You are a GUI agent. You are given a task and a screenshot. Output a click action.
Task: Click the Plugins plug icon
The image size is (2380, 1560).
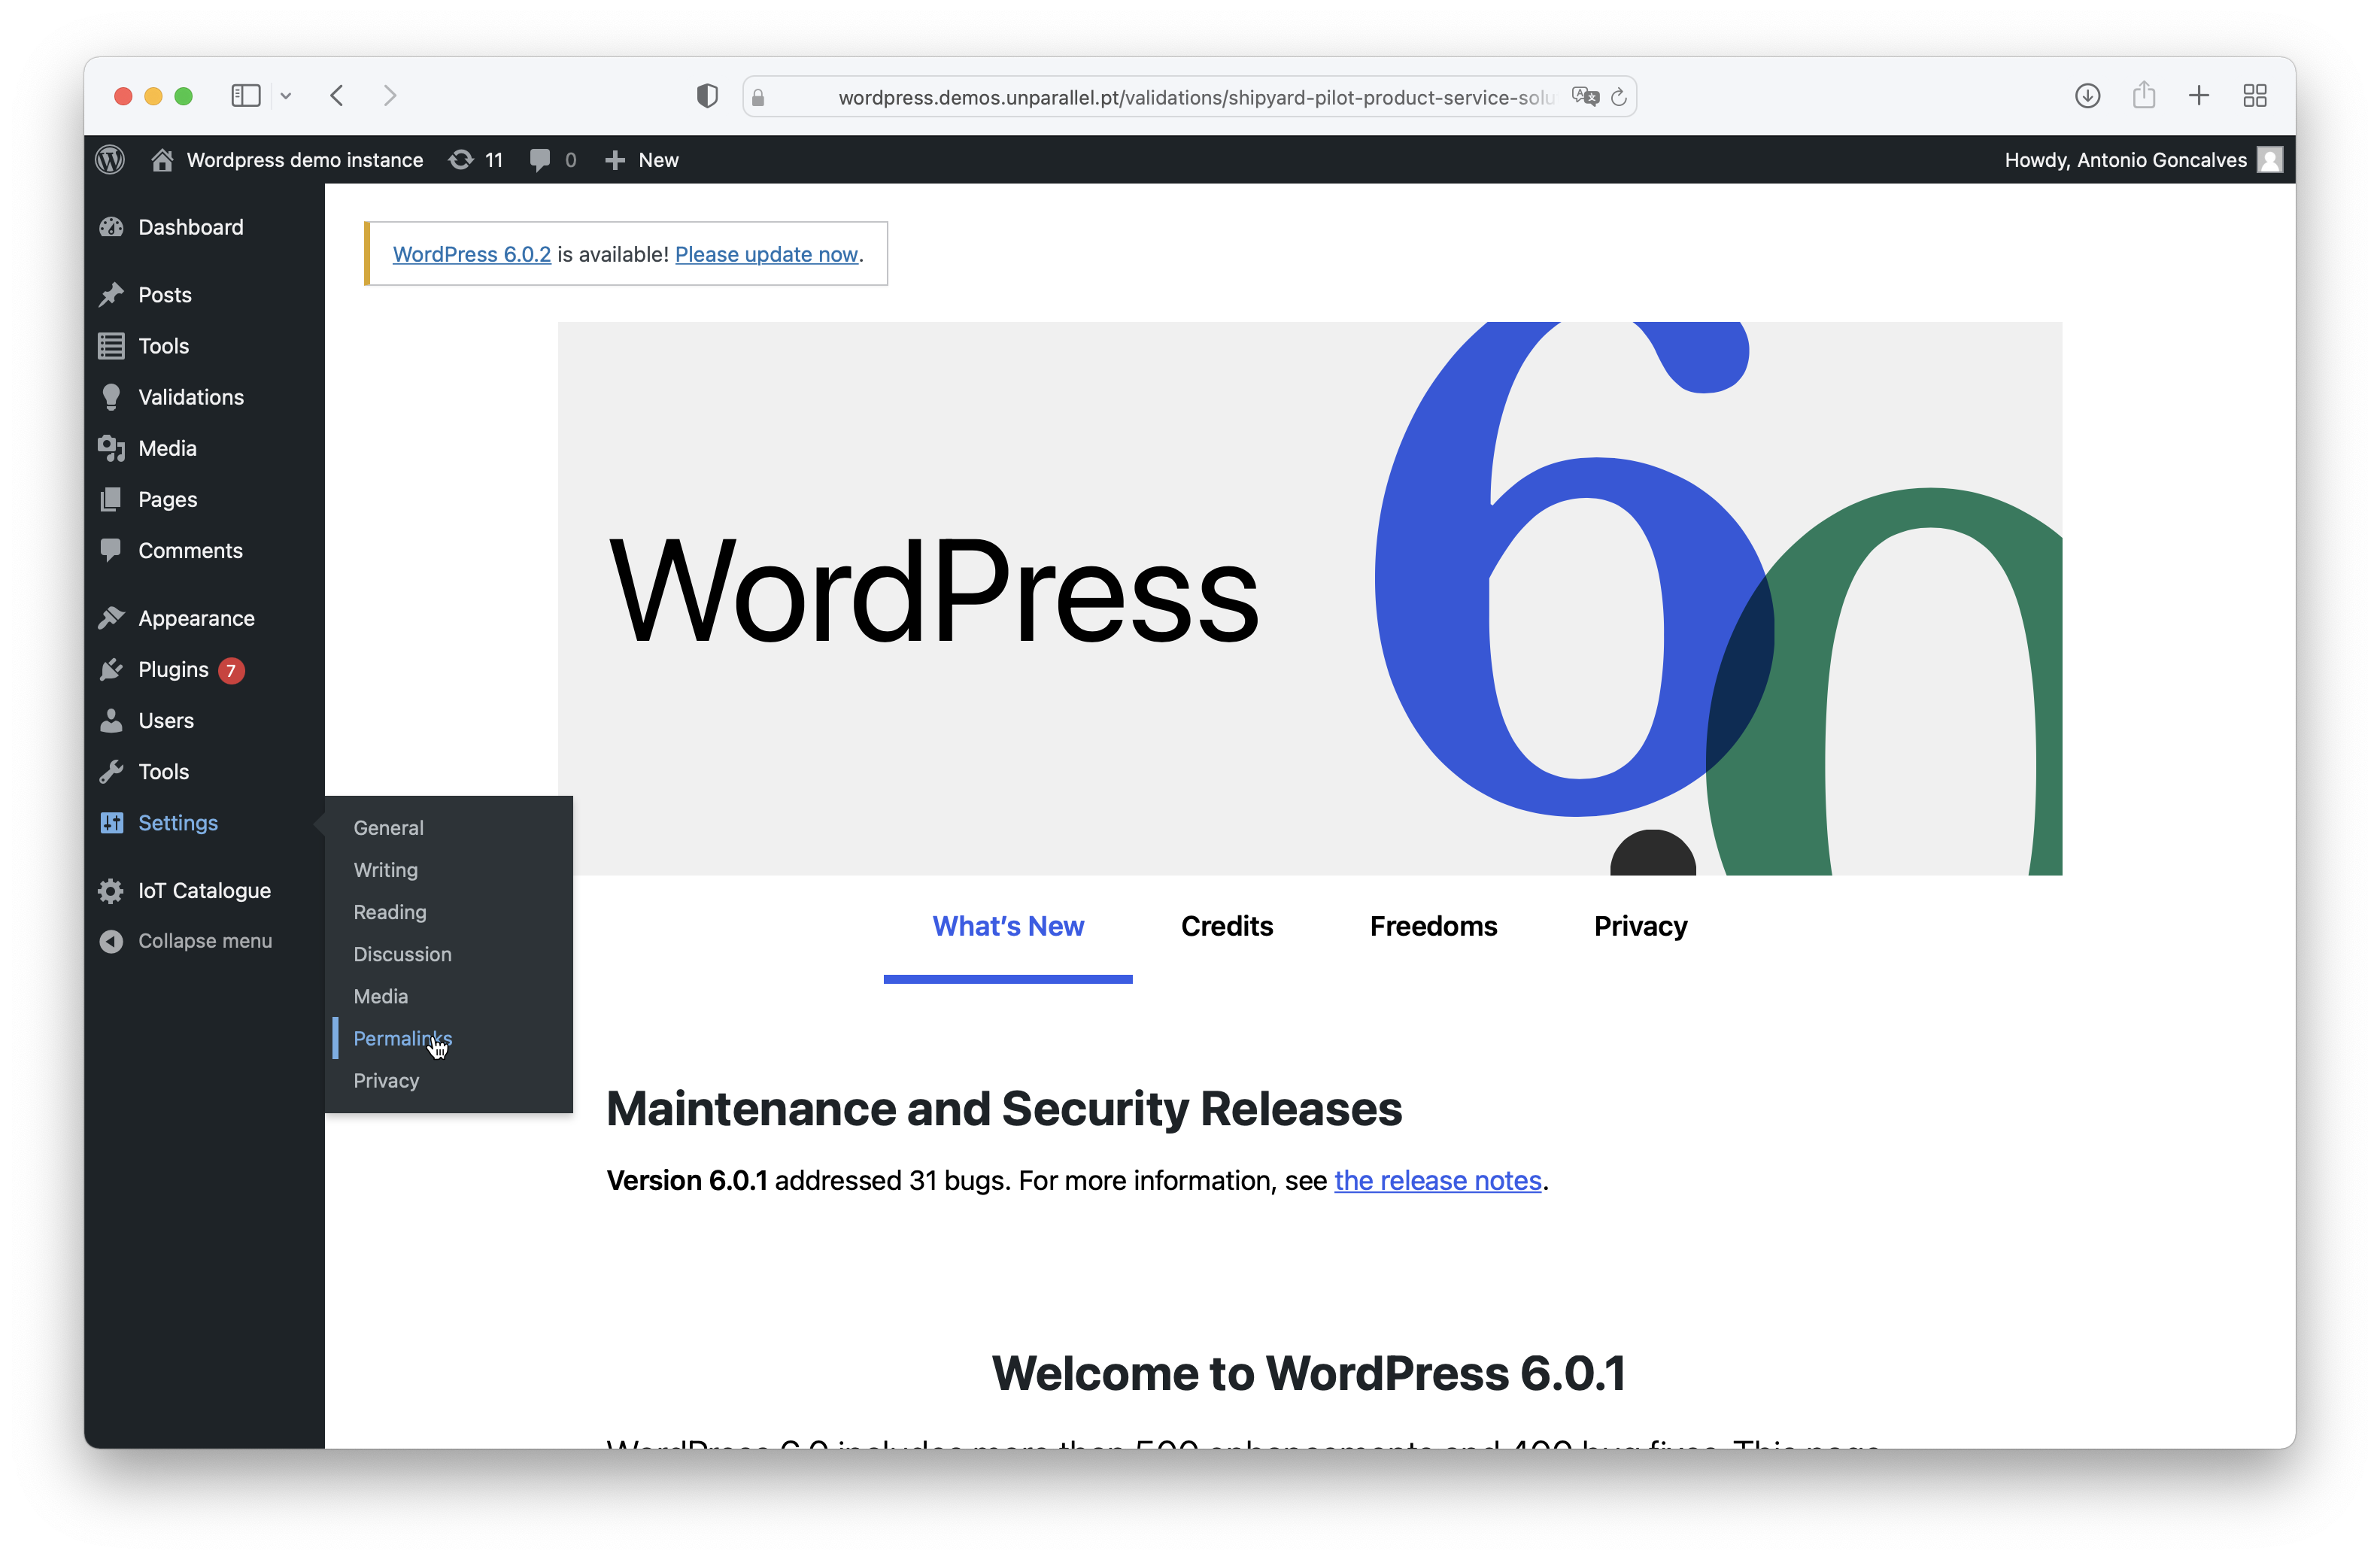pos(112,669)
